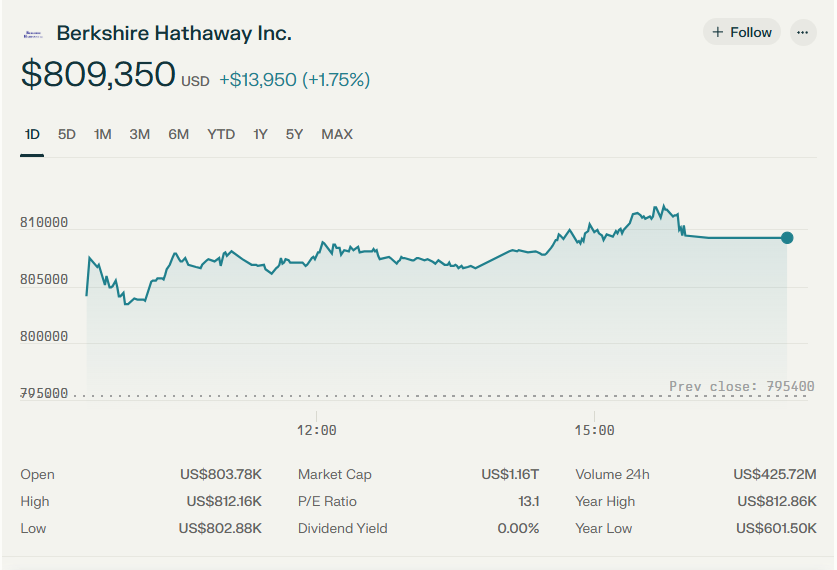This screenshot has width=837, height=570.
Task: Switch to the 5D time range
Action: point(67,134)
